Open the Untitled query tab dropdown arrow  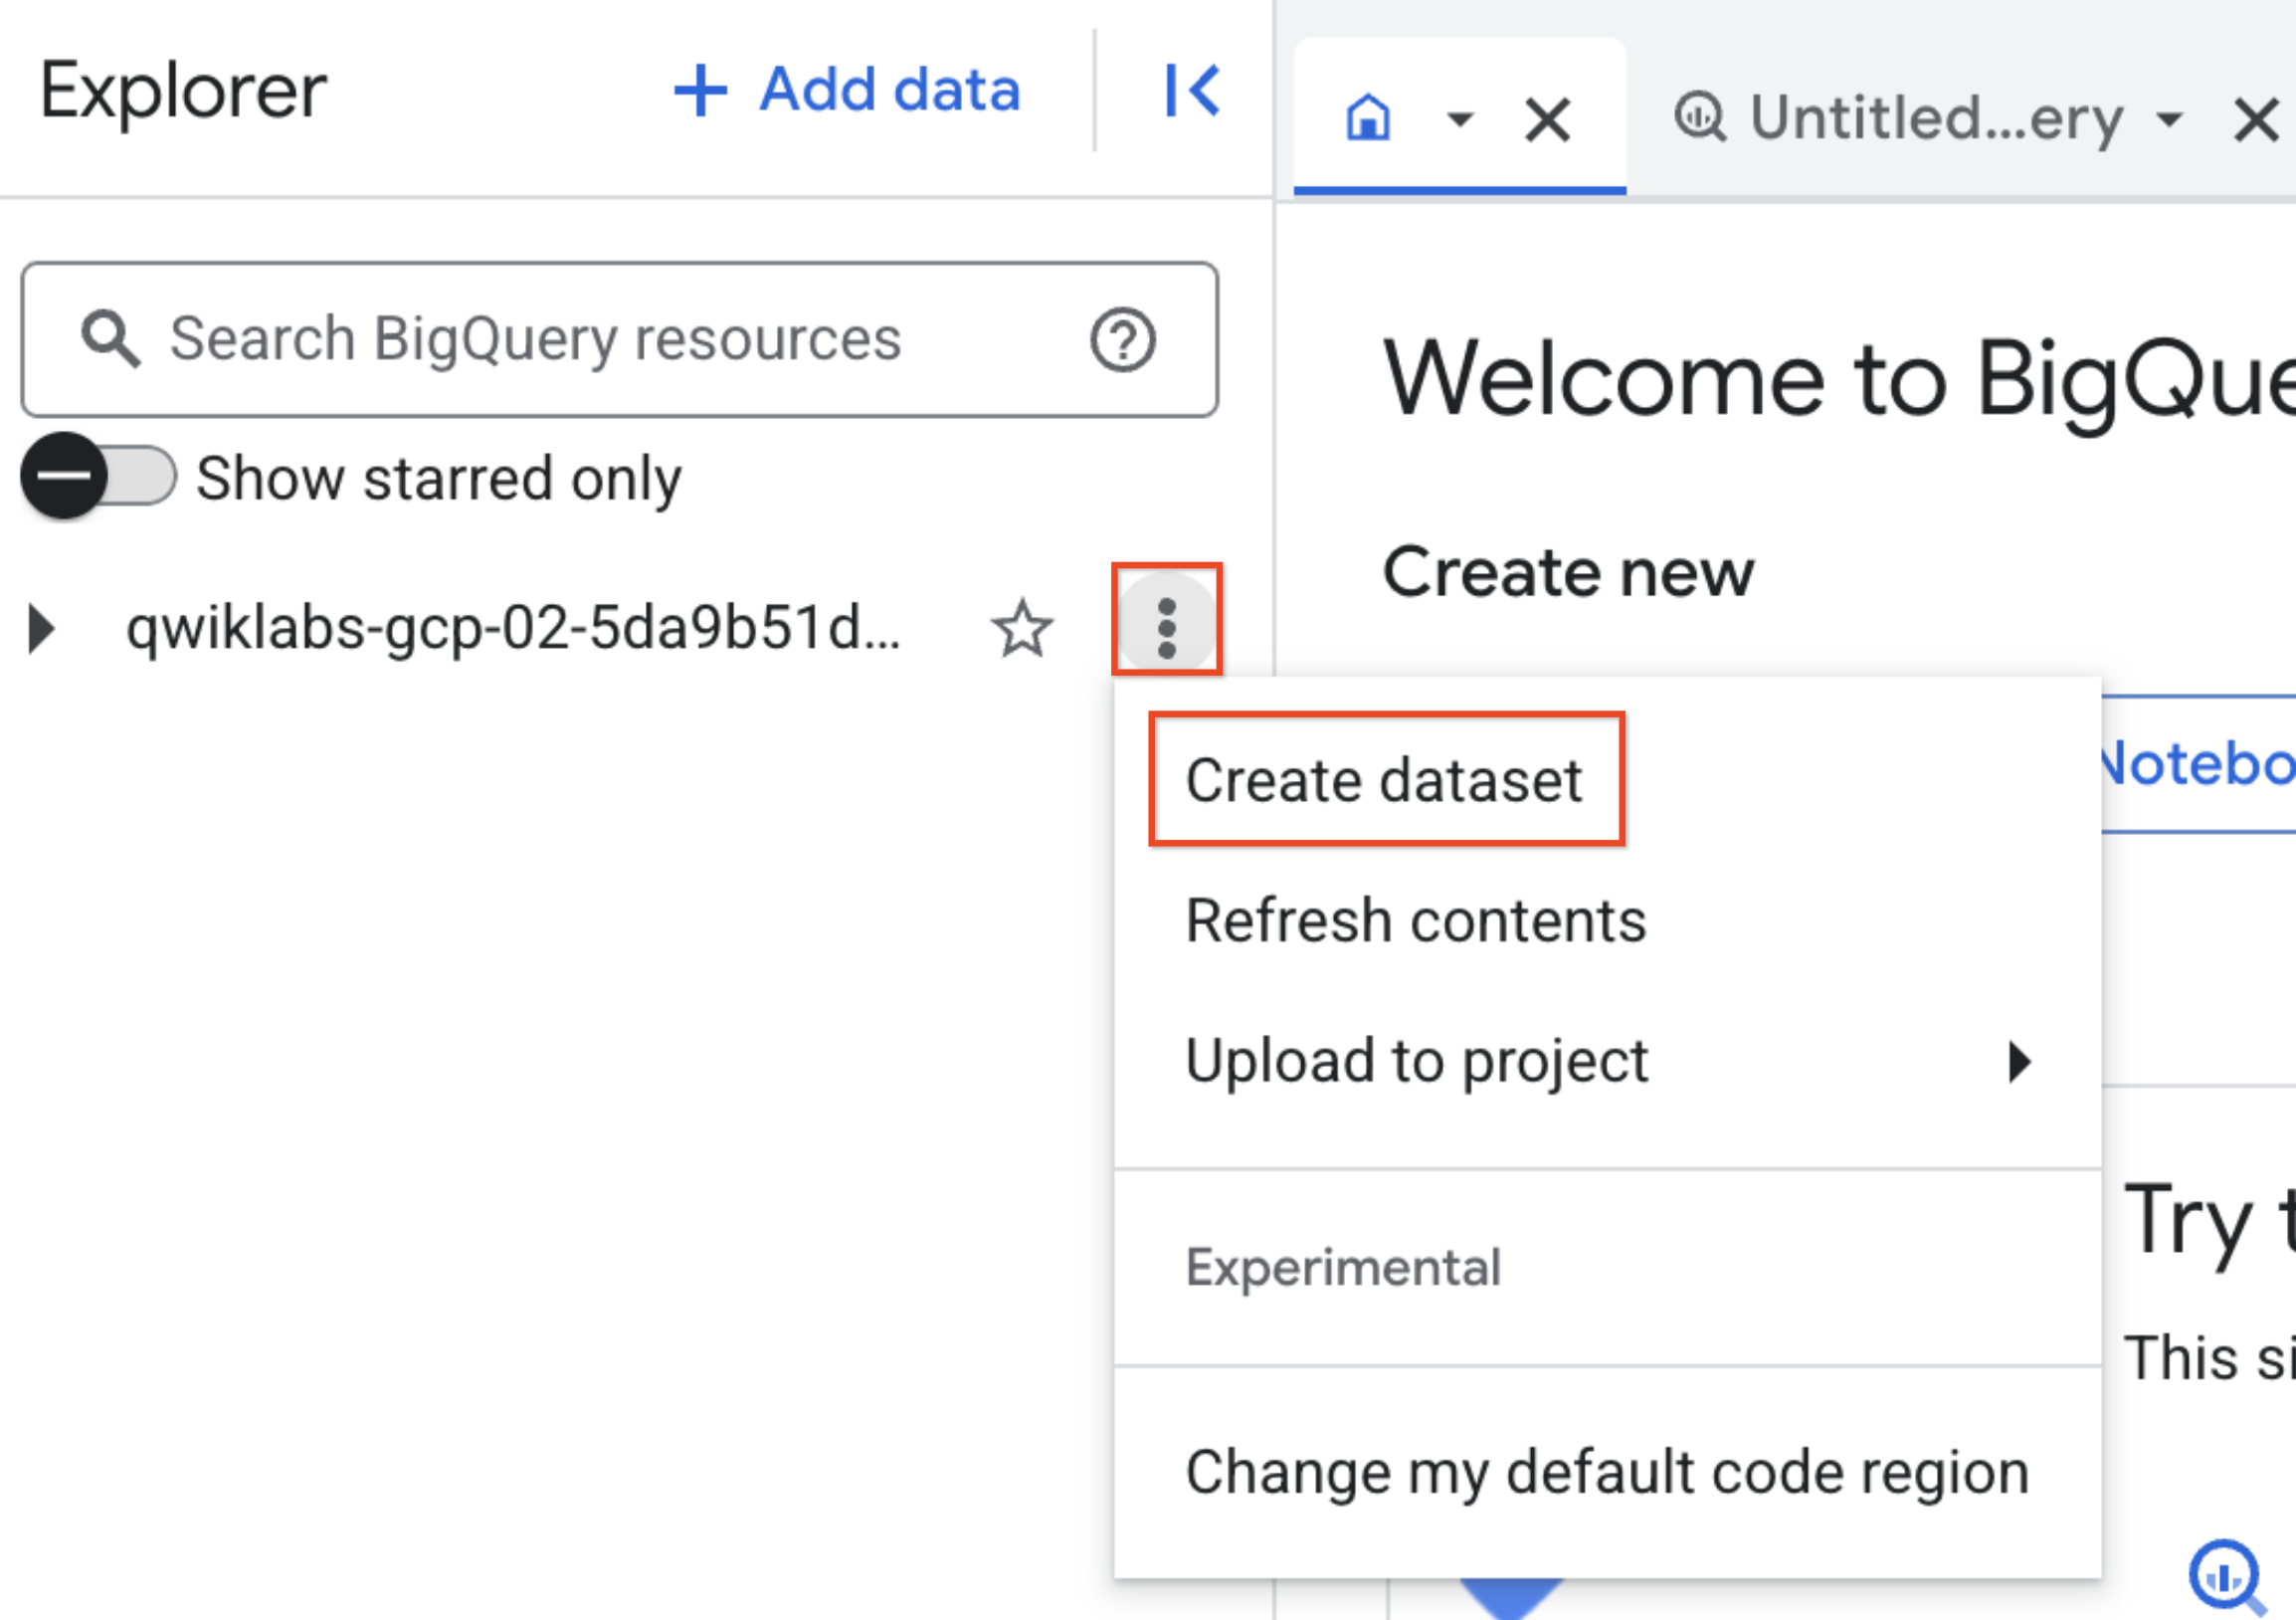point(2169,119)
